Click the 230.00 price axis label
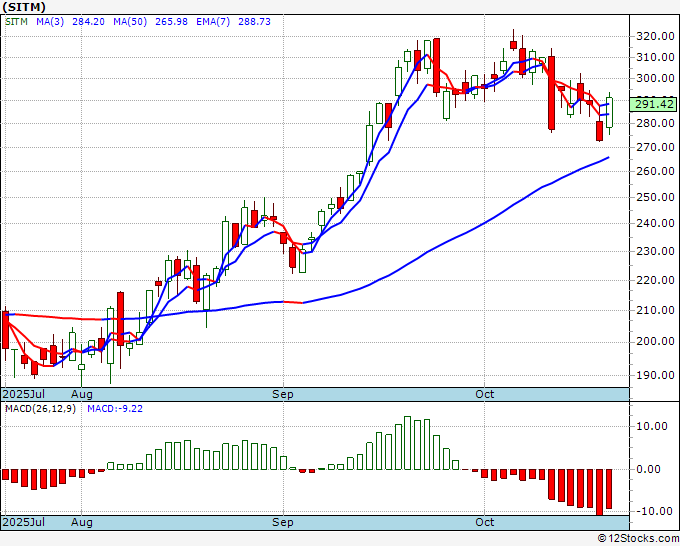 655,251
